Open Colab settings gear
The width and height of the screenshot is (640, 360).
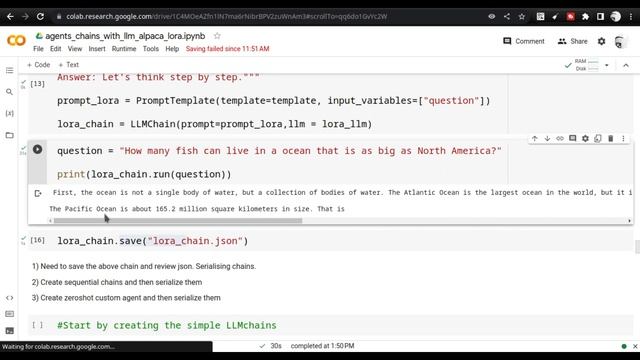(601, 41)
